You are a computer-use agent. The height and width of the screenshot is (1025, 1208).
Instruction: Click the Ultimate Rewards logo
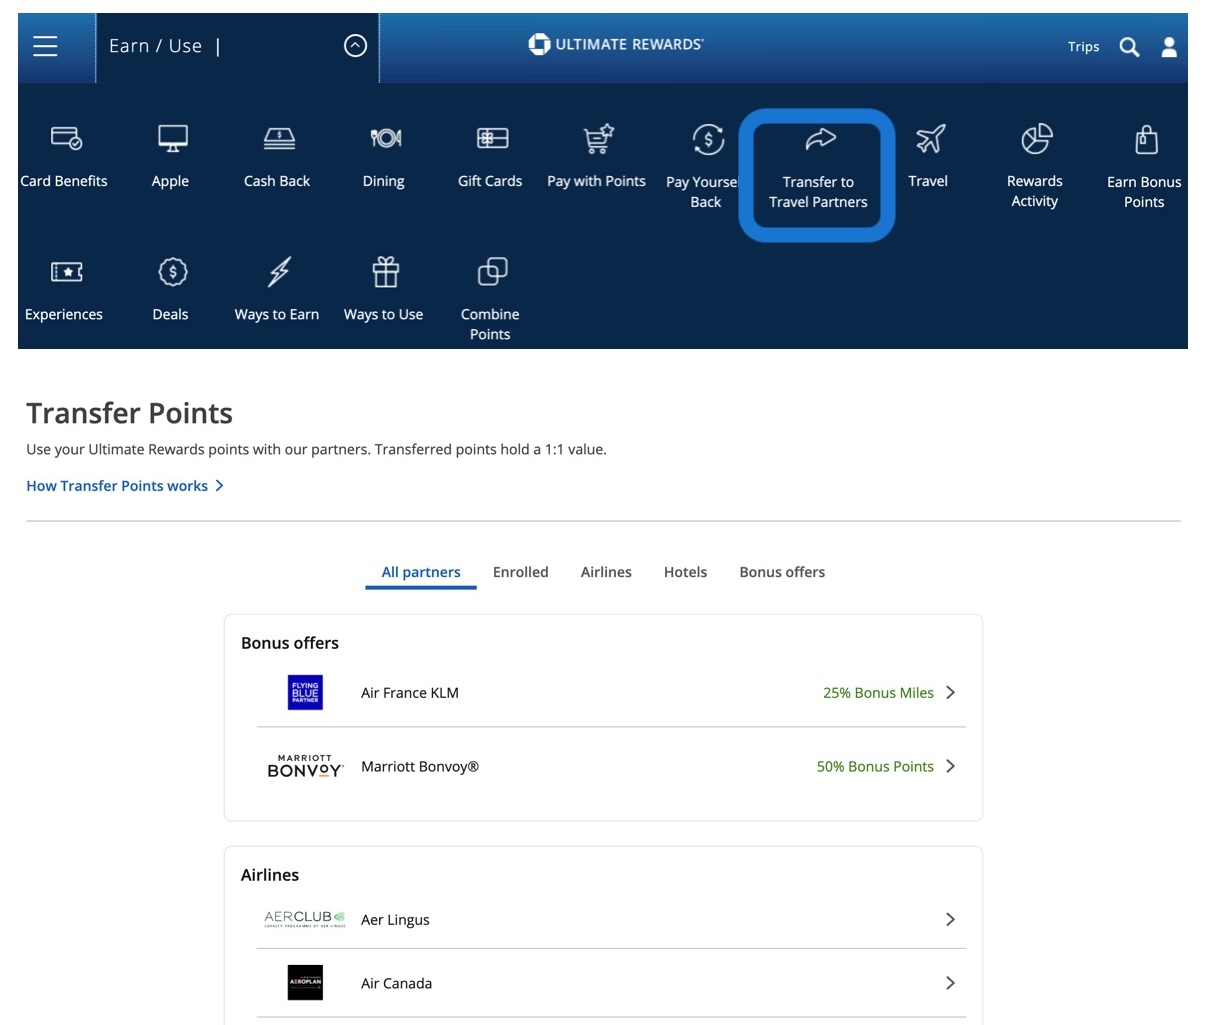616,44
